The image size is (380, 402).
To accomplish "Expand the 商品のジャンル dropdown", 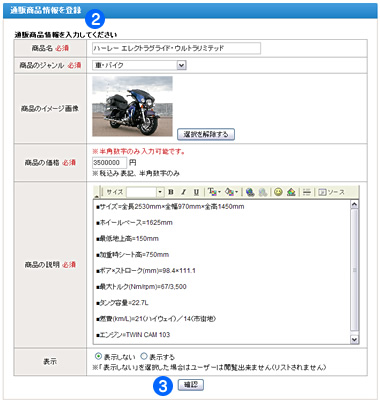I will pyautogui.click(x=181, y=65).
